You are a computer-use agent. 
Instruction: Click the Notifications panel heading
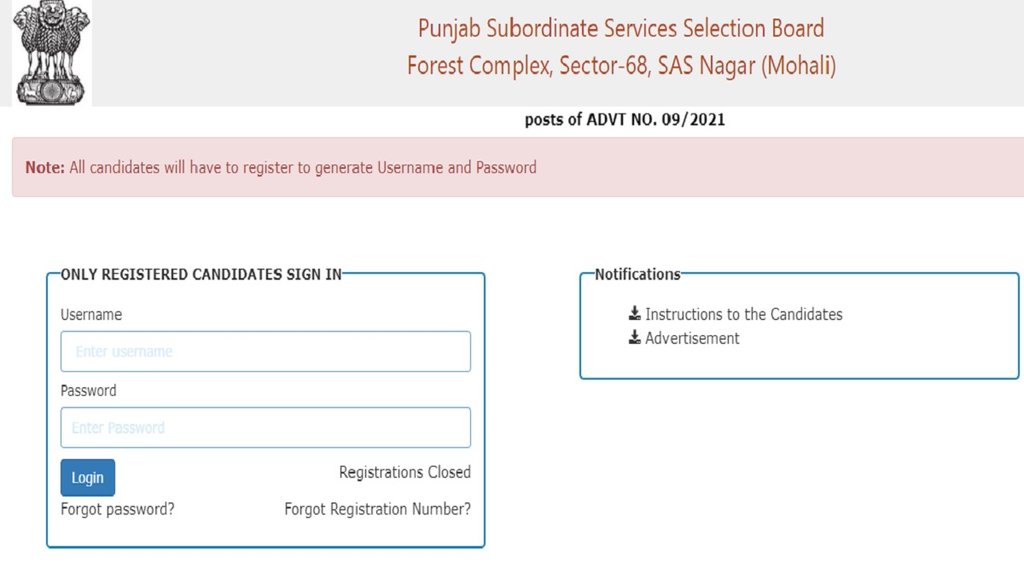(x=637, y=274)
